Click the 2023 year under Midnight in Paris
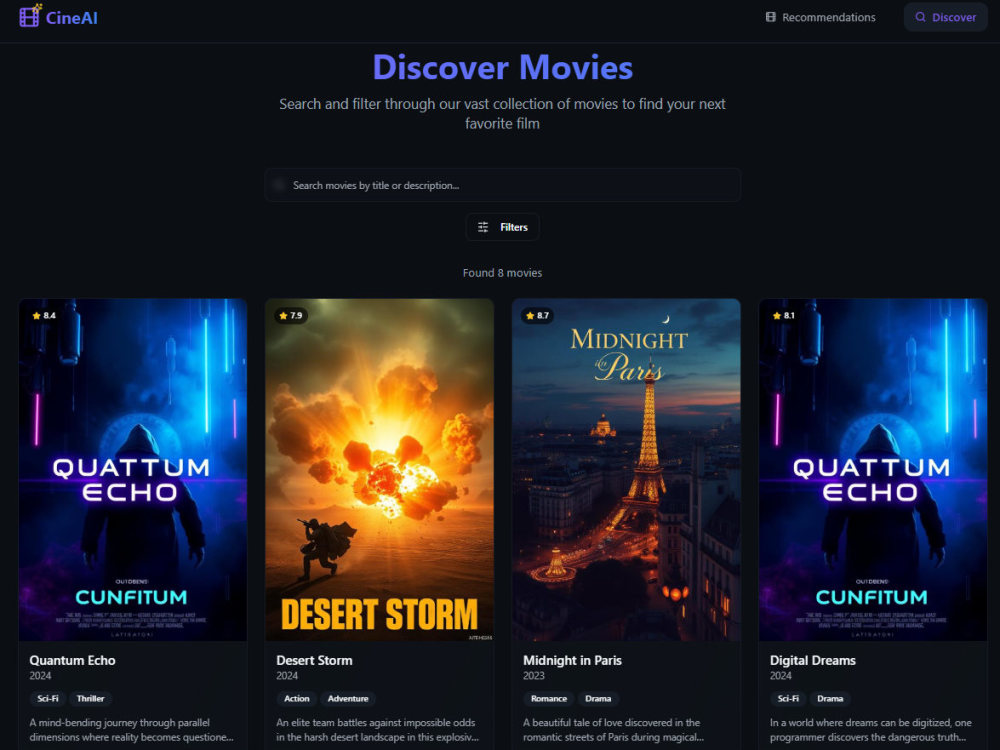 click(534, 676)
